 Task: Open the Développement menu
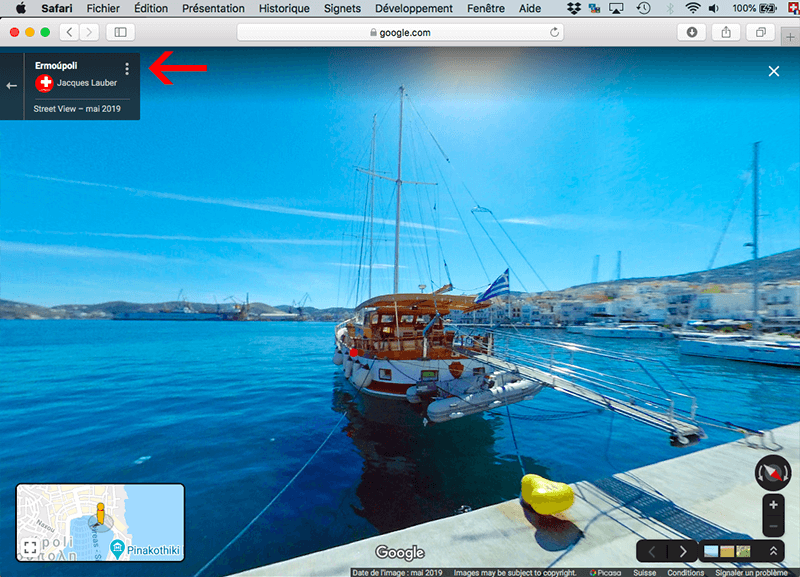[x=414, y=8]
